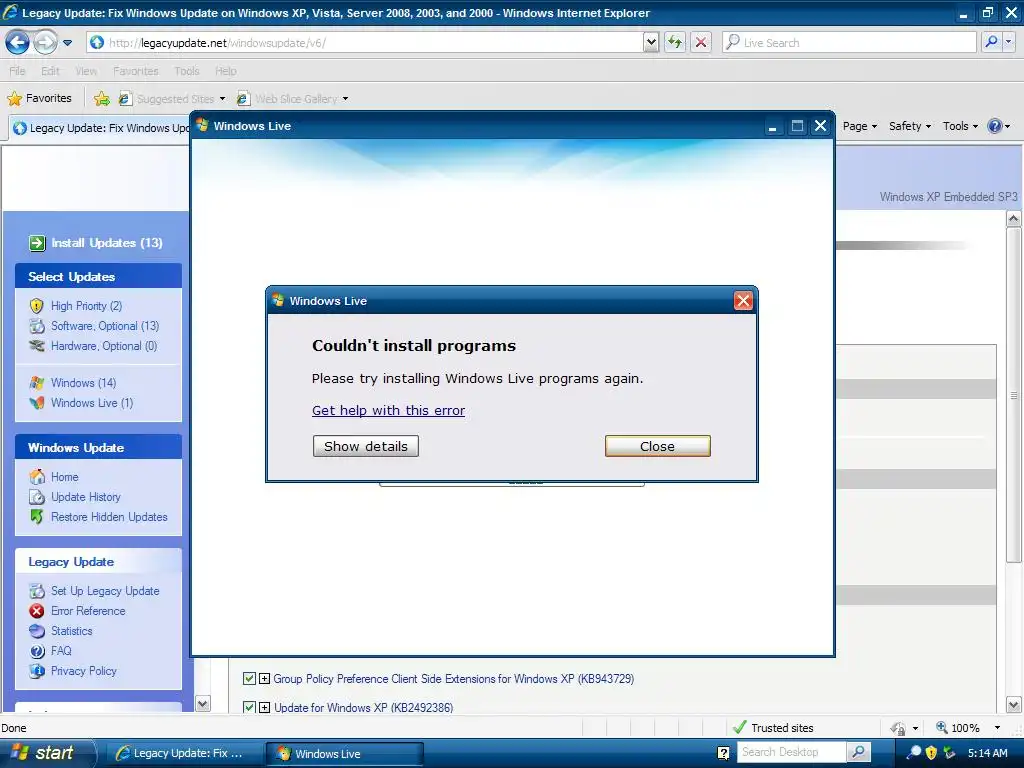Click the Favorites star button
The height and width of the screenshot is (768, 1024).
(x=39, y=99)
